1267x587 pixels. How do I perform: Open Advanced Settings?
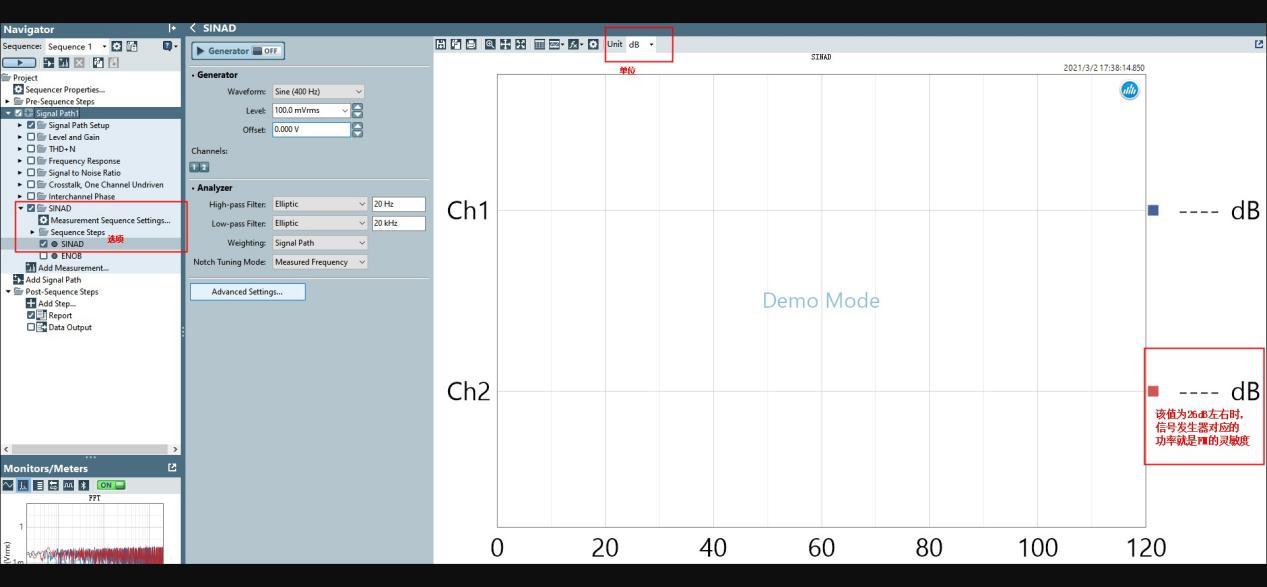point(247,292)
